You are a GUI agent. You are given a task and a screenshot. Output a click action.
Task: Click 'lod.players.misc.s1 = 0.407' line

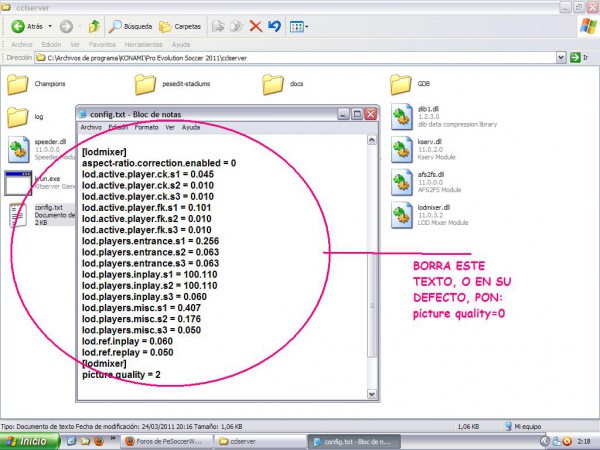(x=141, y=308)
